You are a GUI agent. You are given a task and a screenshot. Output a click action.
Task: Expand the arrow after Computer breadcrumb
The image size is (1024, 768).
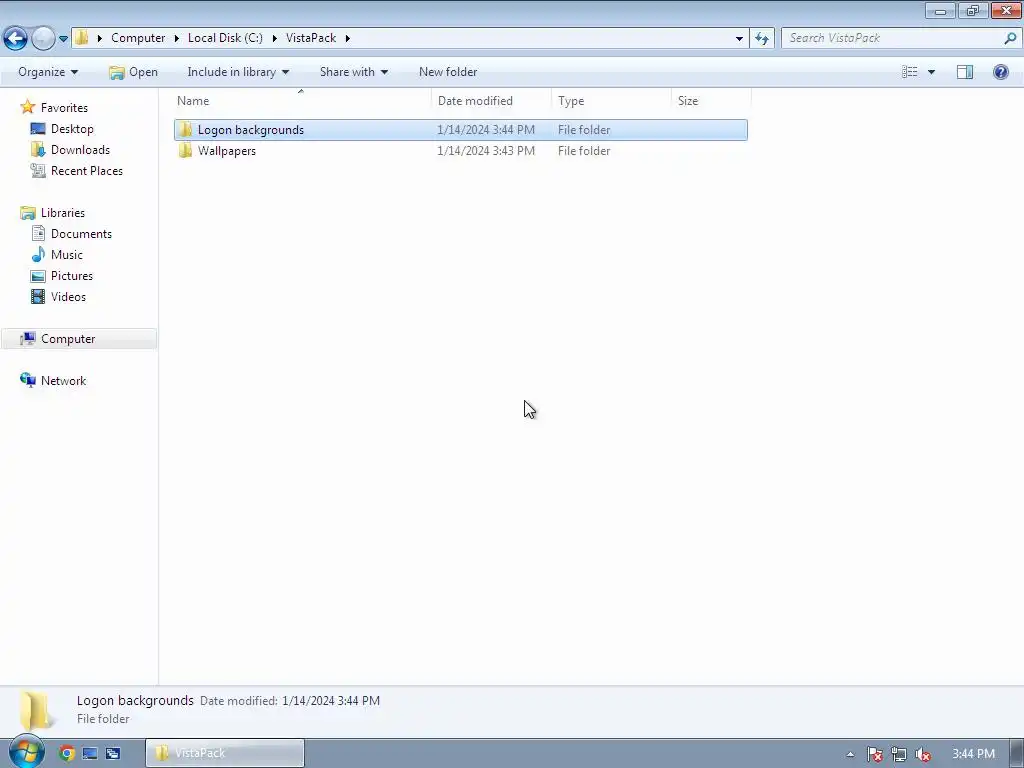[176, 38]
